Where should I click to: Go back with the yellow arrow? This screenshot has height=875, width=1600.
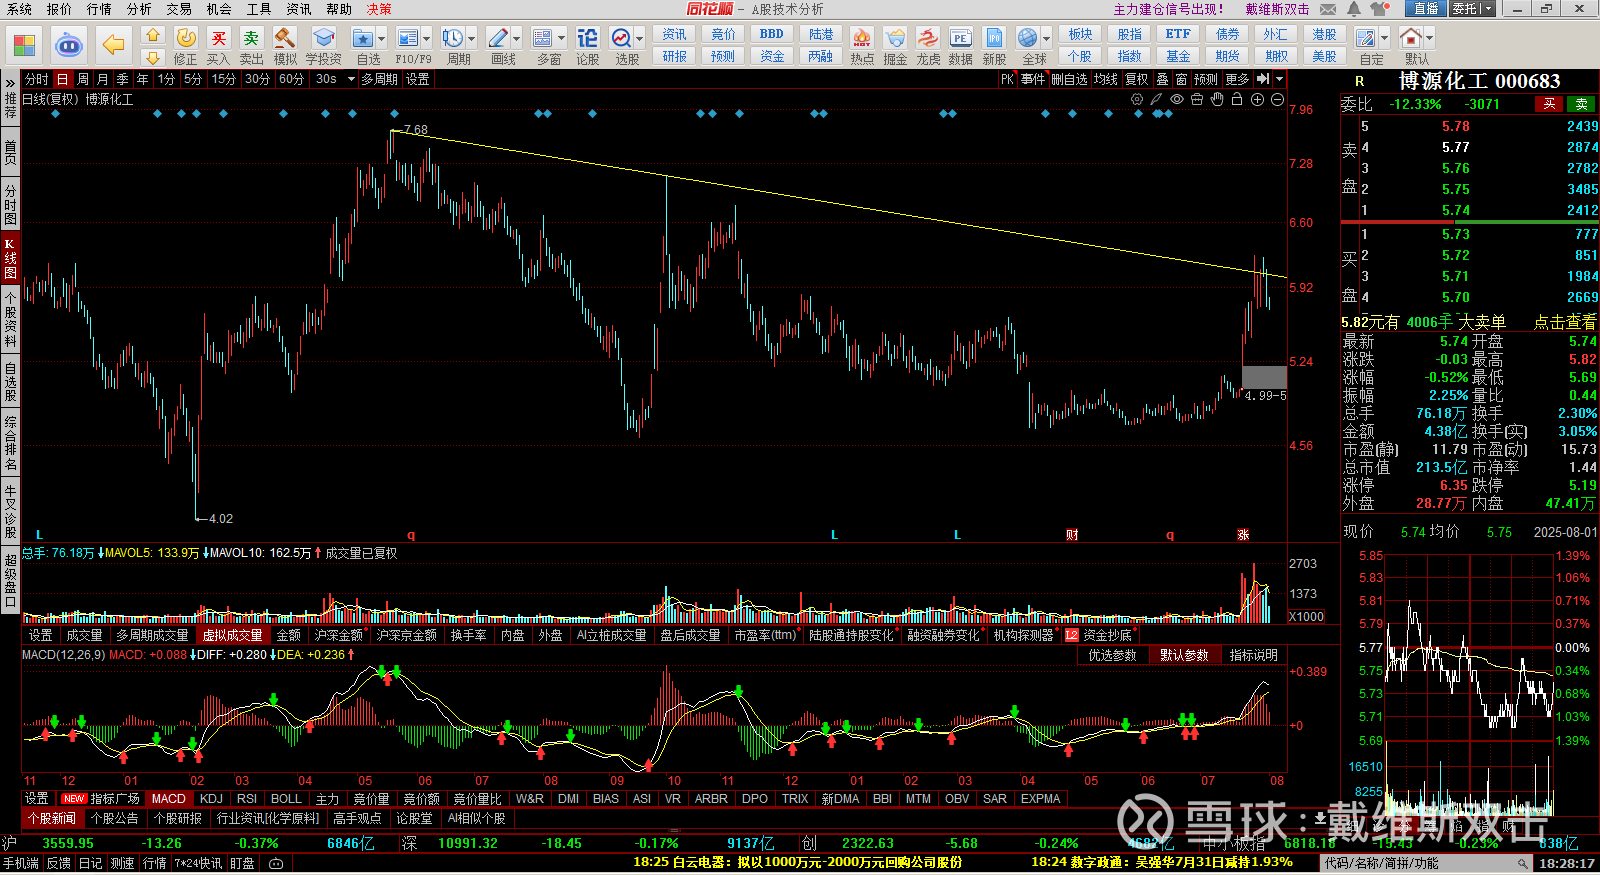[113, 45]
